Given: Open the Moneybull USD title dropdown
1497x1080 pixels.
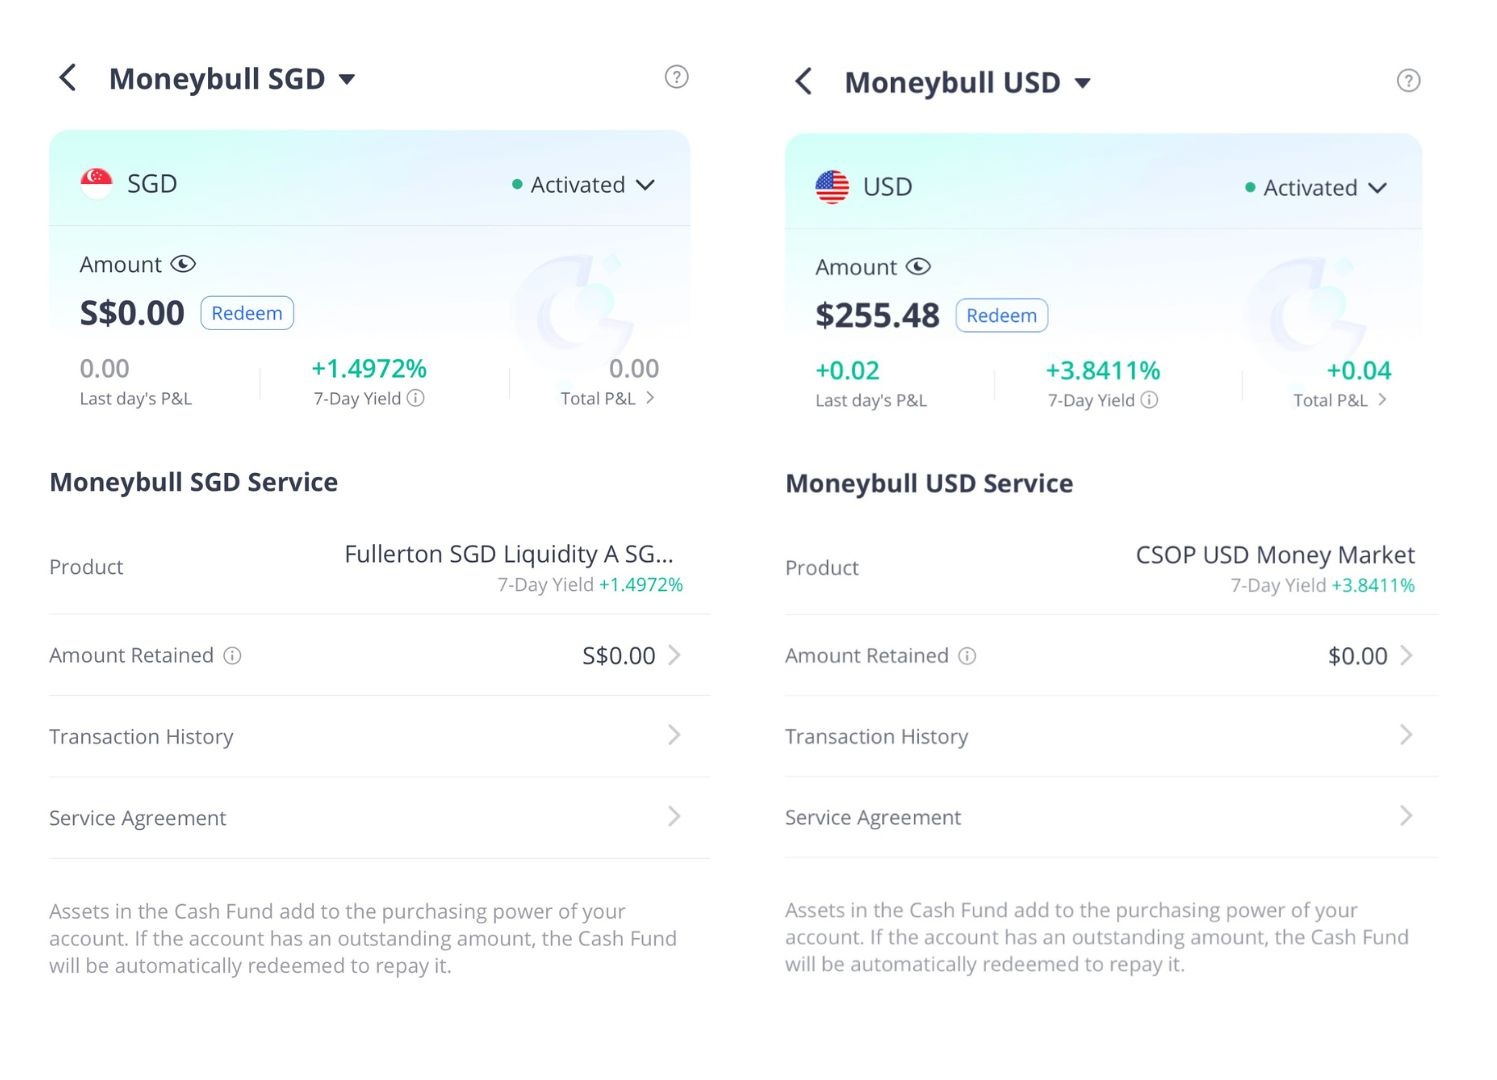Looking at the screenshot, I should pyautogui.click(x=1084, y=83).
